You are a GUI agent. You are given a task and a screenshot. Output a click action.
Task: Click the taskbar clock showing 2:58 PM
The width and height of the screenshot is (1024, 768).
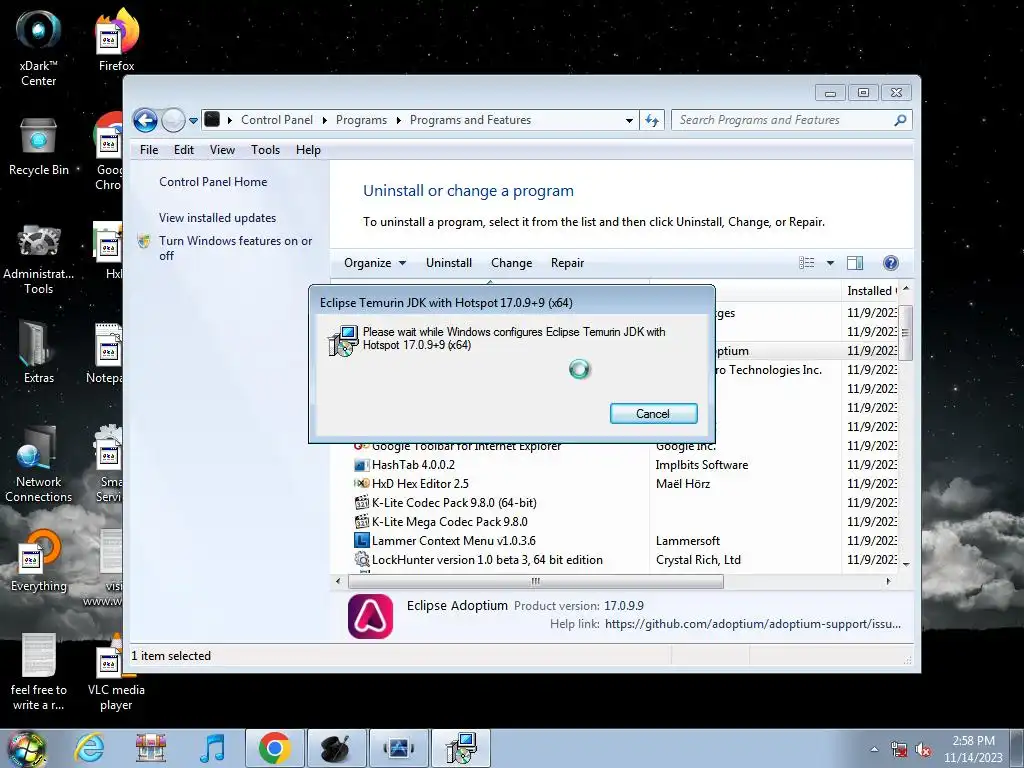click(x=973, y=748)
